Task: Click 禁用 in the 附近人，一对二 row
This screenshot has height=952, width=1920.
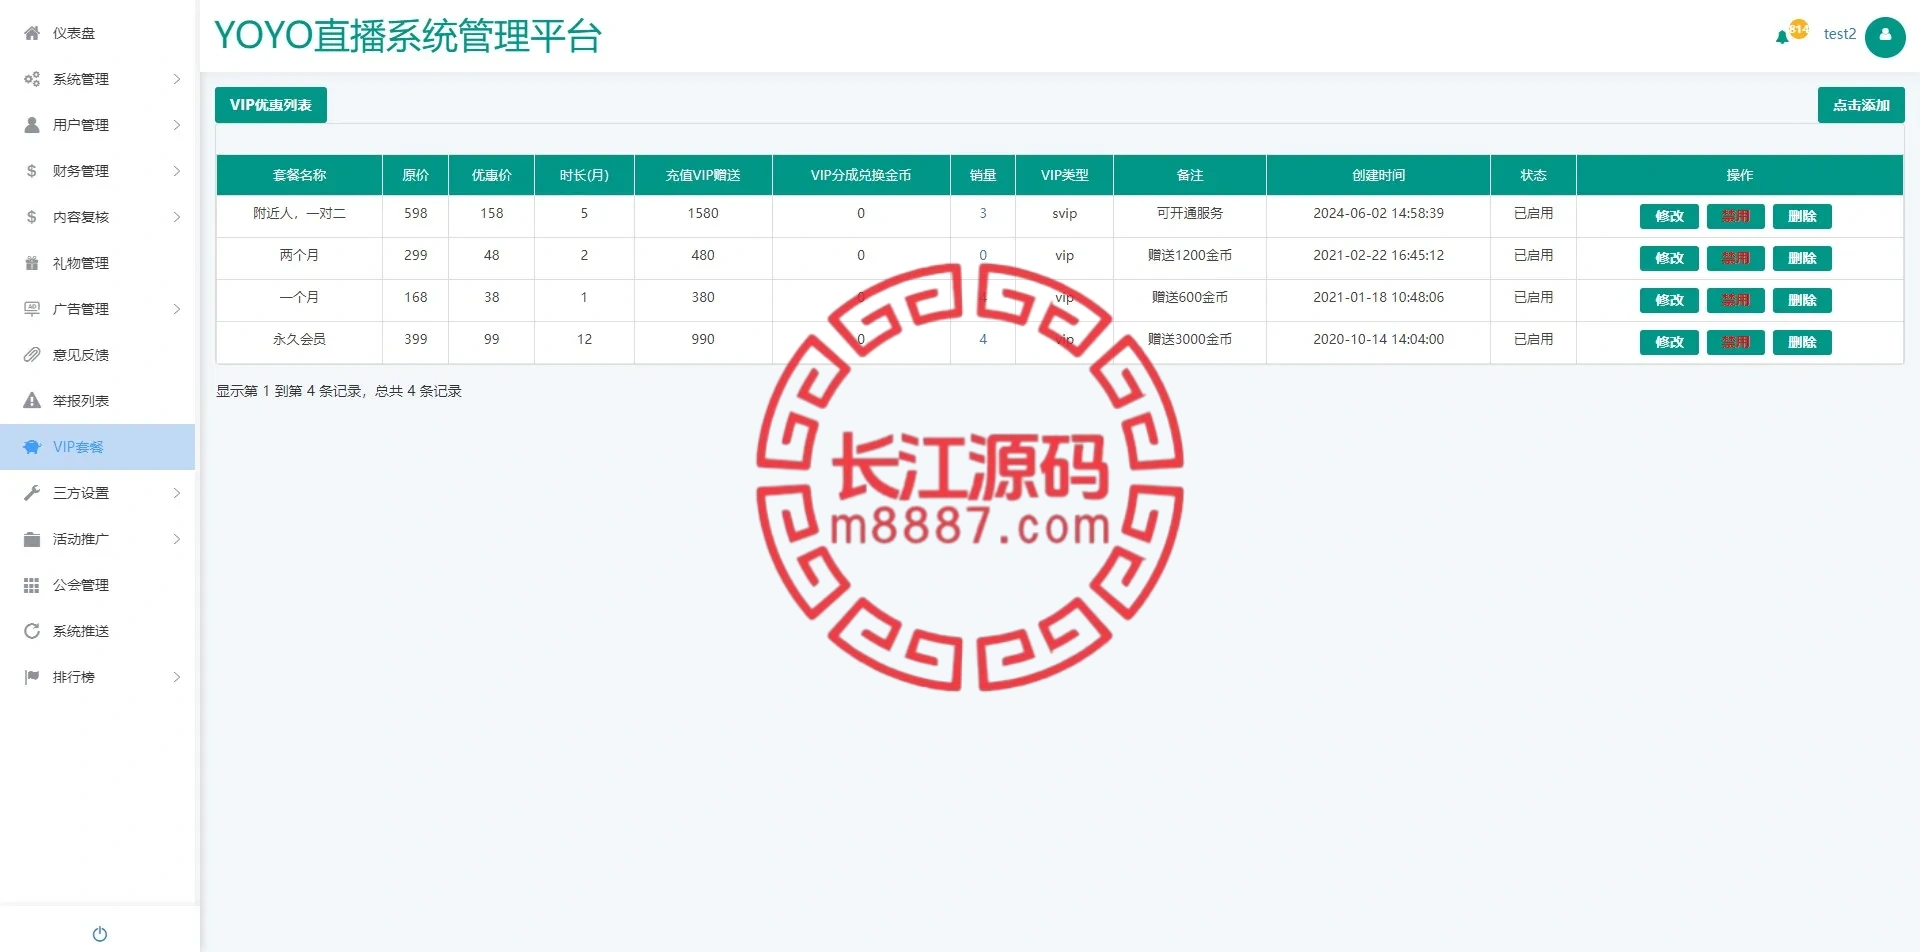Action: click(x=1736, y=216)
